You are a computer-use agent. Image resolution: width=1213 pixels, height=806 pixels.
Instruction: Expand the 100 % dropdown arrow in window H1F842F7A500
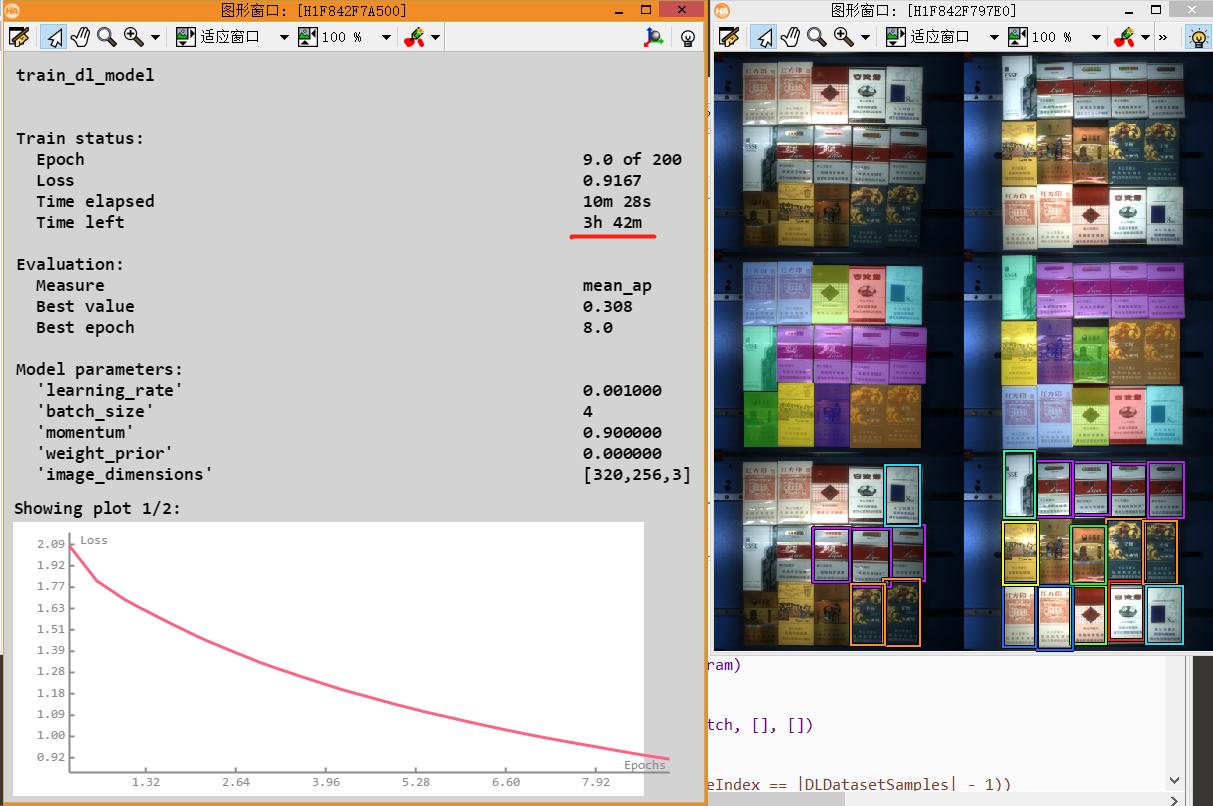(386, 38)
